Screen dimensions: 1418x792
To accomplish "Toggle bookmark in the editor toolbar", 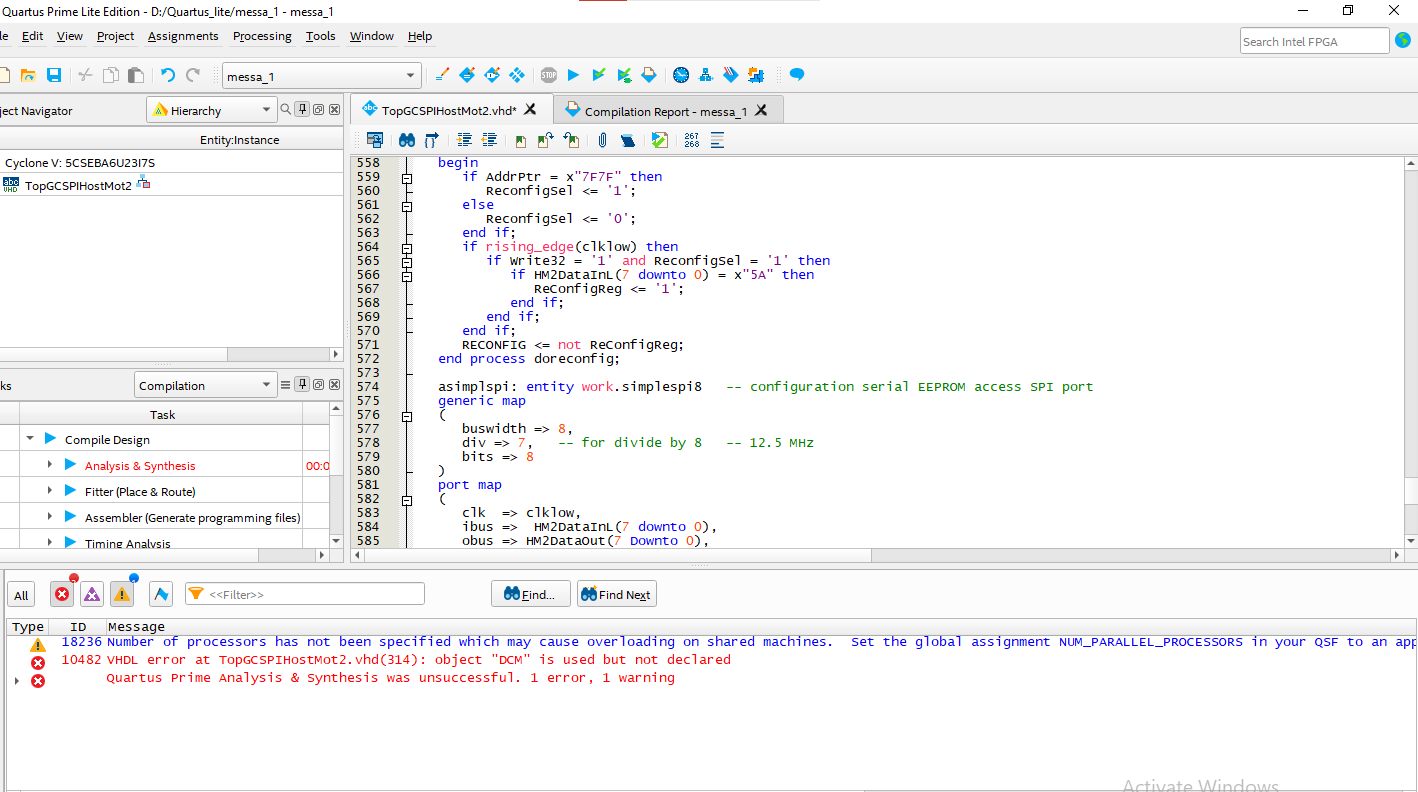I will click(521, 140).
